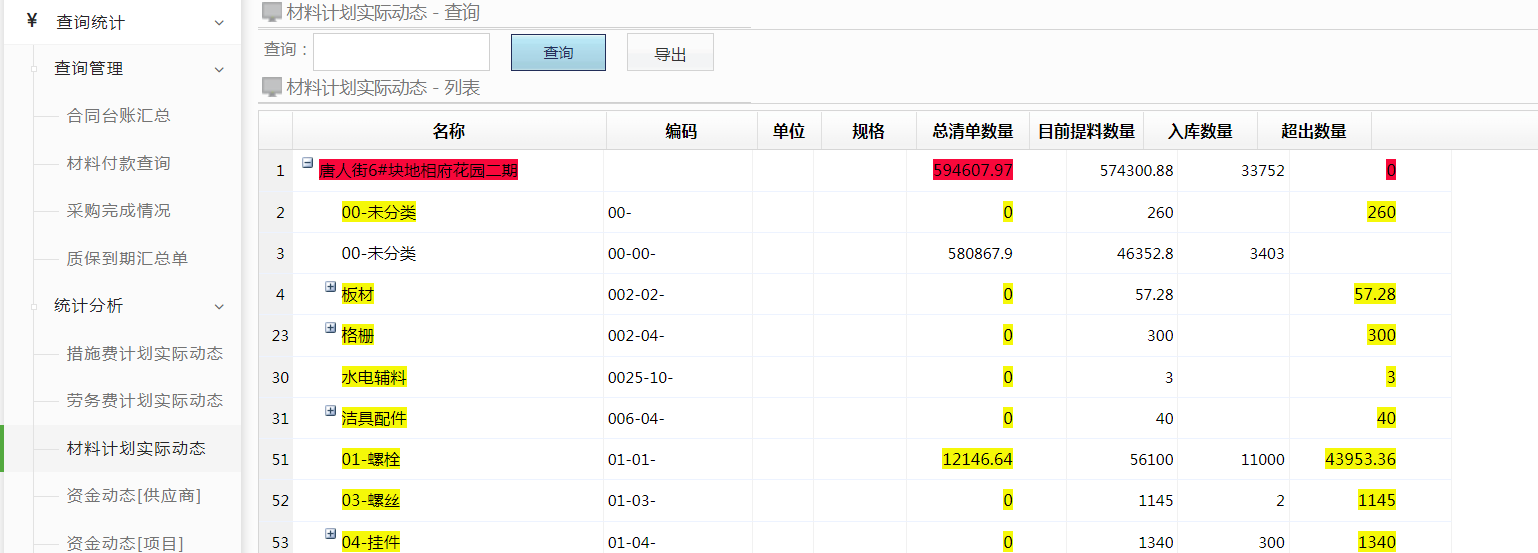The image size is (1538, 553).
Task: Focus the 查询 text input field
Action: [401, 52]
